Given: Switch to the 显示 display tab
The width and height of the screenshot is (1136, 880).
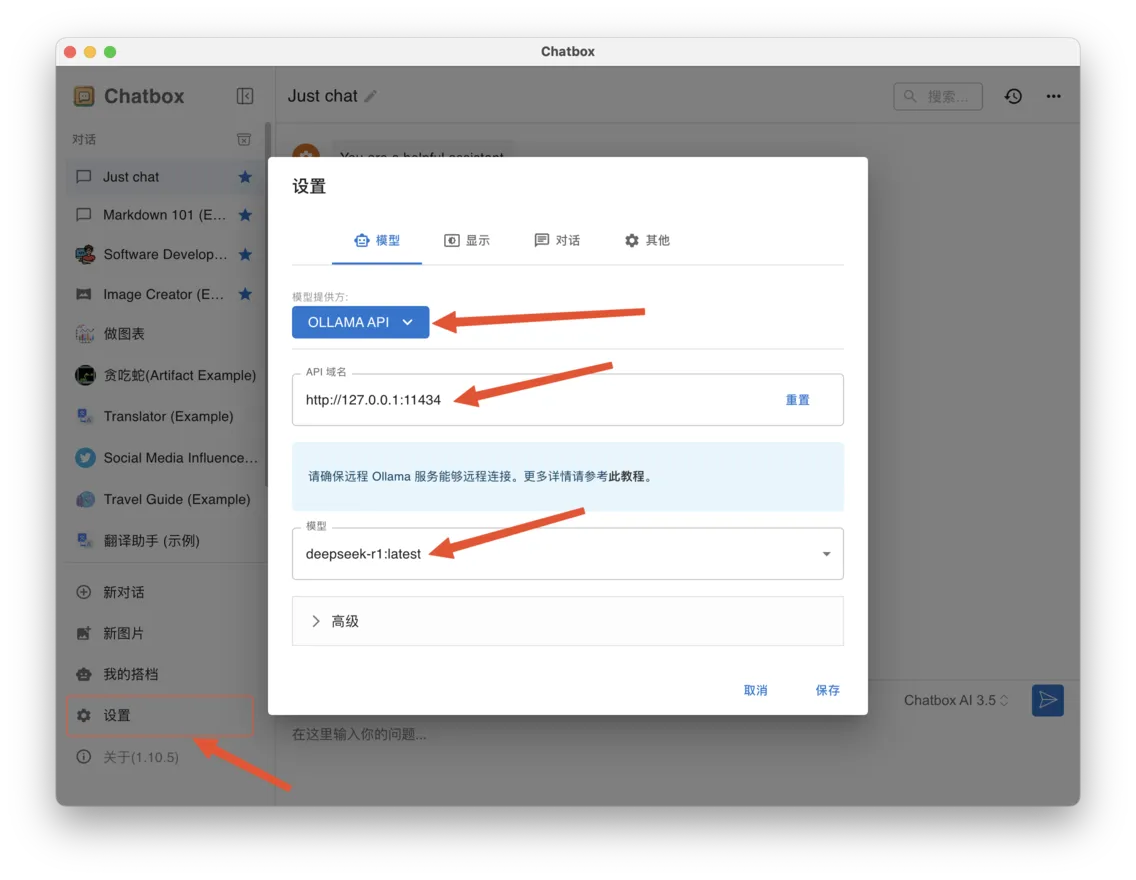Looking at the screenshot, I should pyautogui.click(x=467, y=240).
